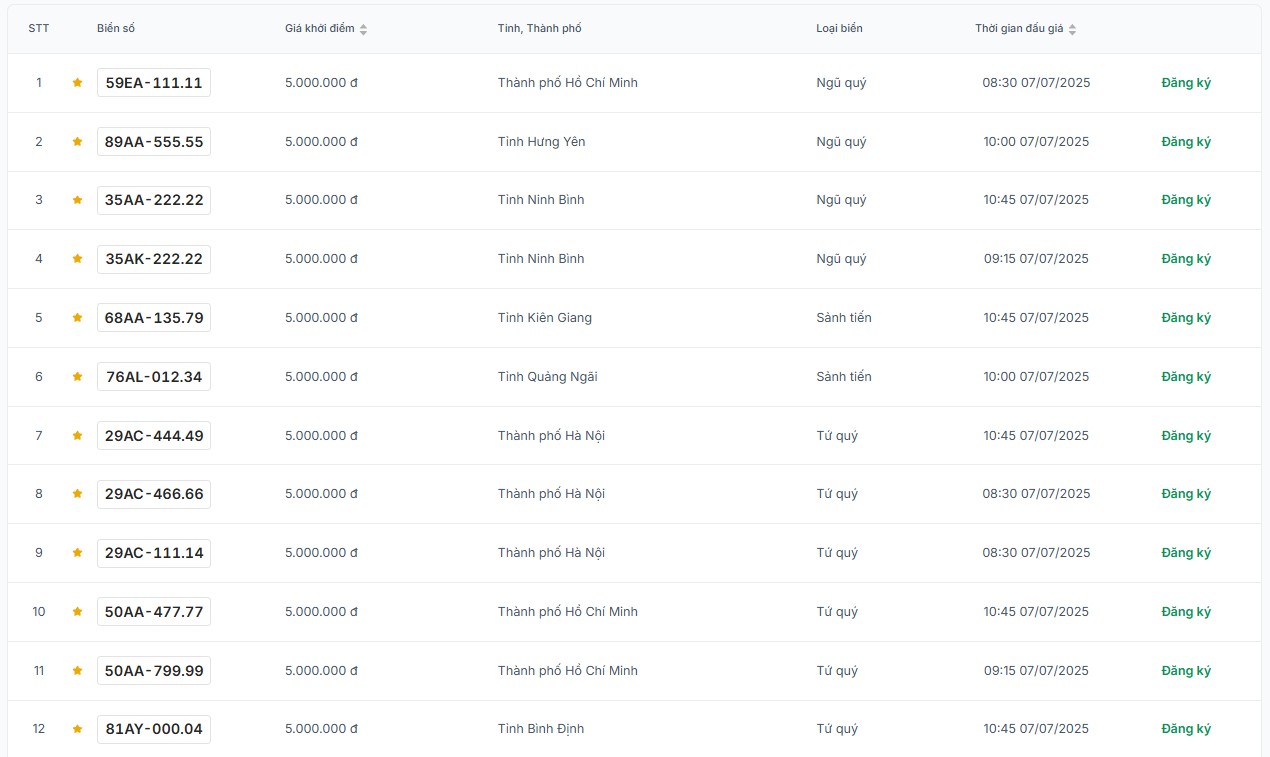Select Đăng ký for plate 50AA-799.99
The height and width of the screenshot is (757, 1270).
tap(1186, 671)
